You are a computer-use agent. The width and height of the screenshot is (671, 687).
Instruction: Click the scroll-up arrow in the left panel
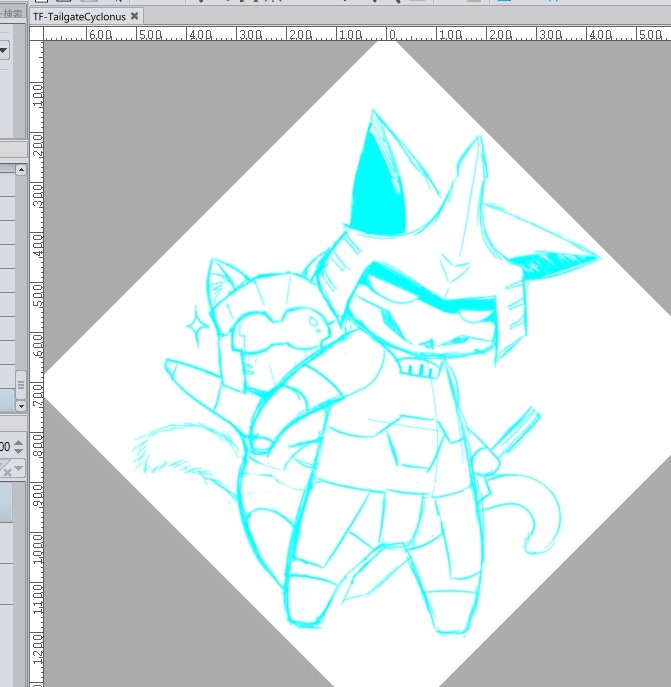[21, 170]
